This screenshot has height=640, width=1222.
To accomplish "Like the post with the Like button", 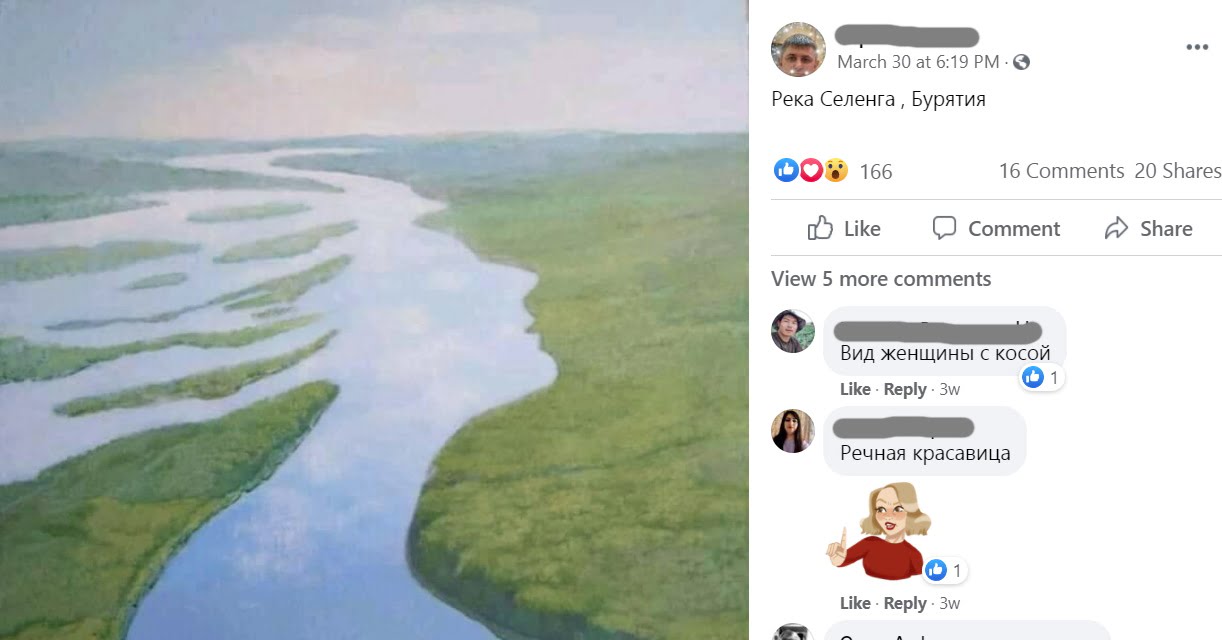I will point(844,228).
